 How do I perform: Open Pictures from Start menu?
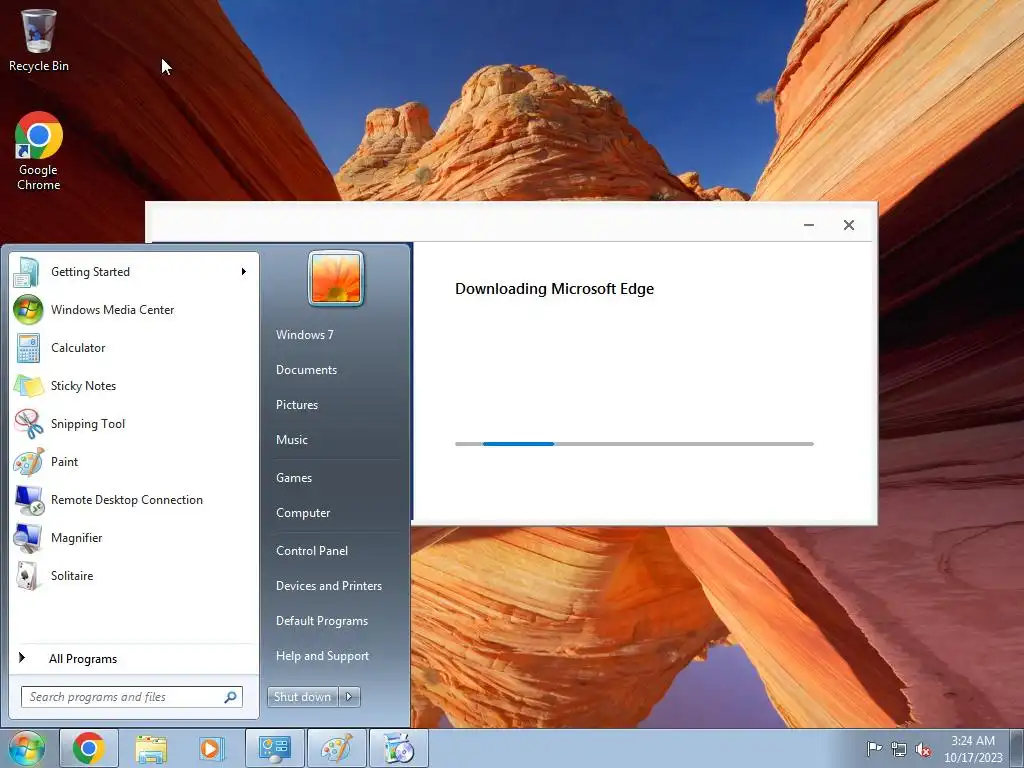coord(297,405)
